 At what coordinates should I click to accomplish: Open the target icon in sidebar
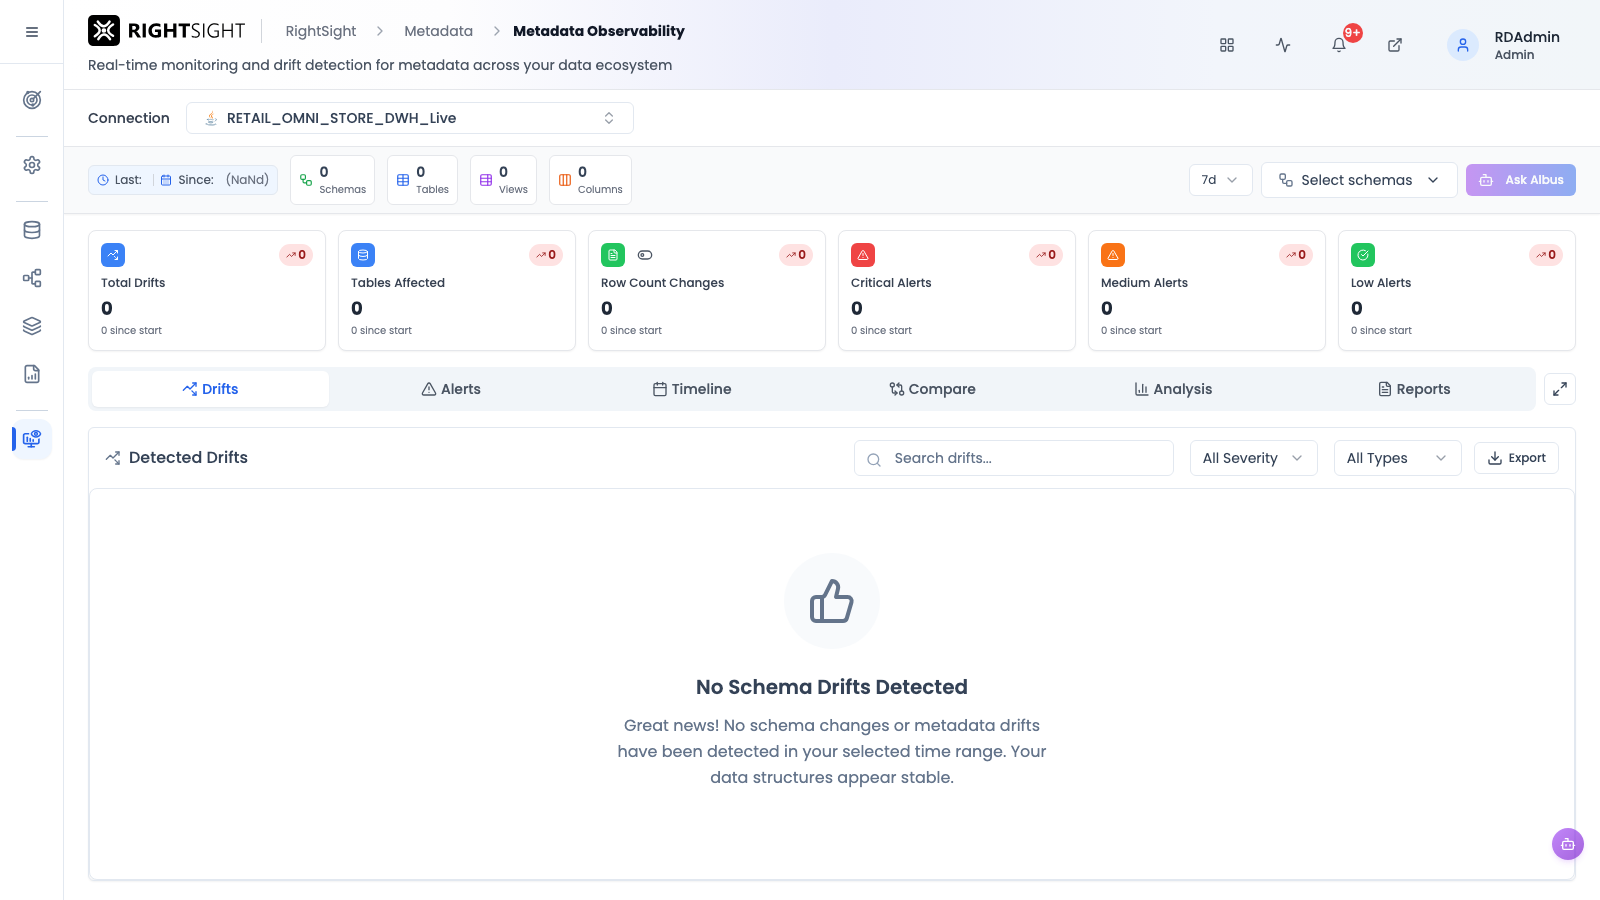pyautogui.click(x=32, y=100)
